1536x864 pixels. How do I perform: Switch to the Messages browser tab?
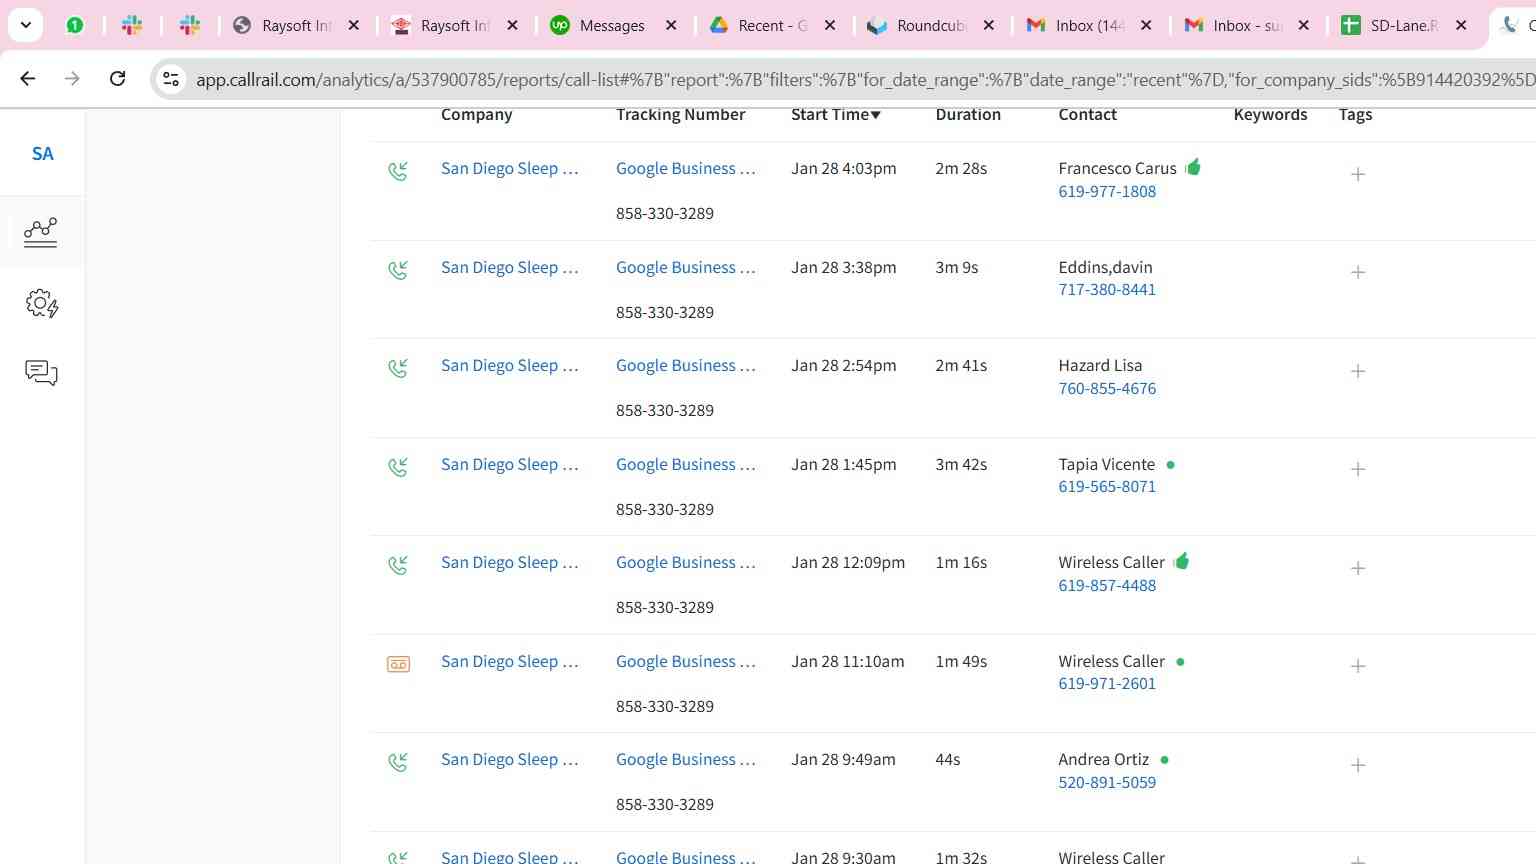(x=611, y=26)
